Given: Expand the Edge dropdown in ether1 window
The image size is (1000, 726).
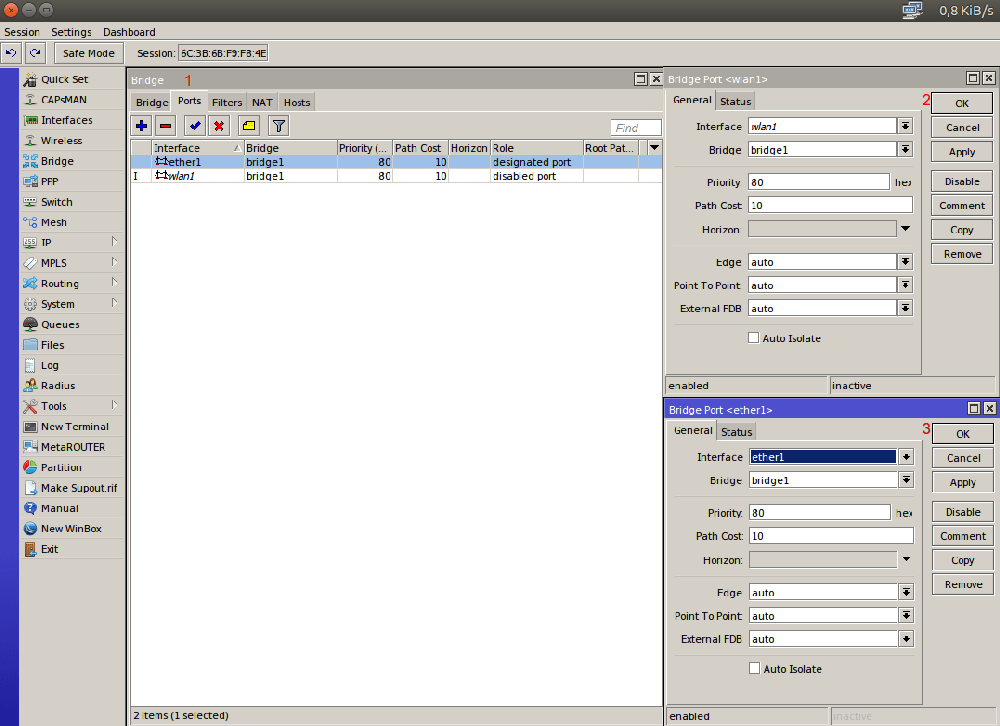Looking at the screenshot, I should click(906, 593).
